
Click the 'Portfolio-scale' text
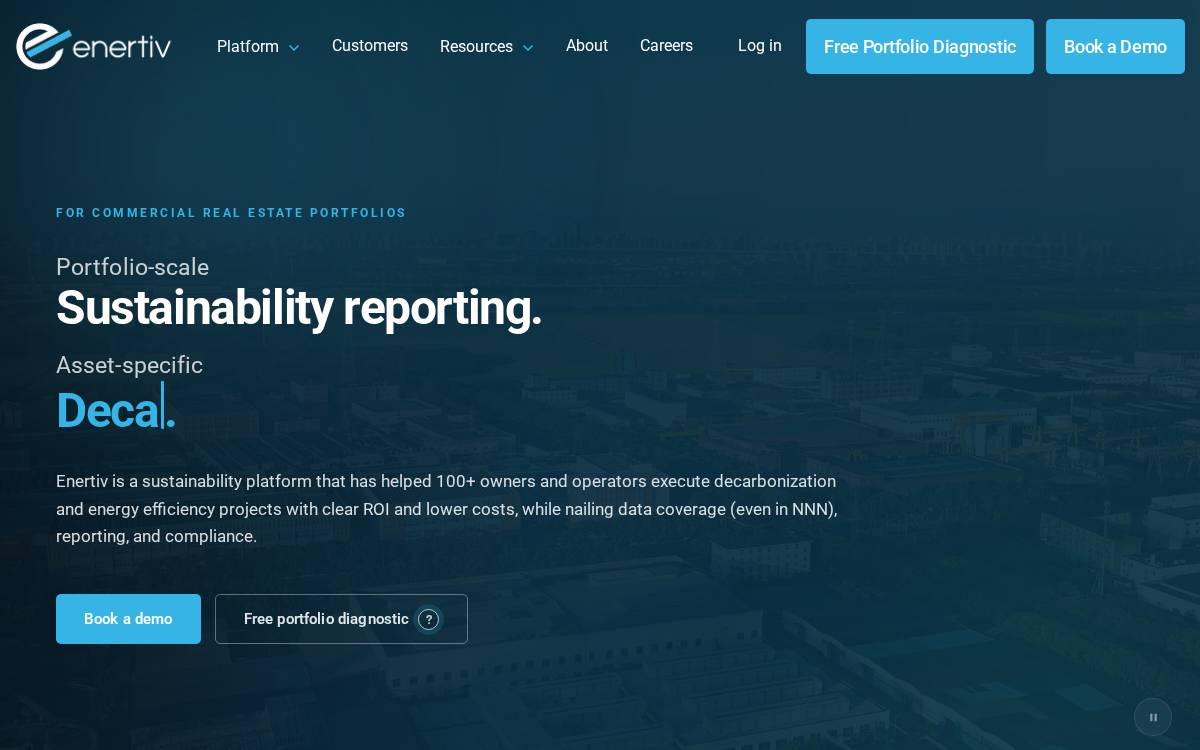click(x=132, y=267)
